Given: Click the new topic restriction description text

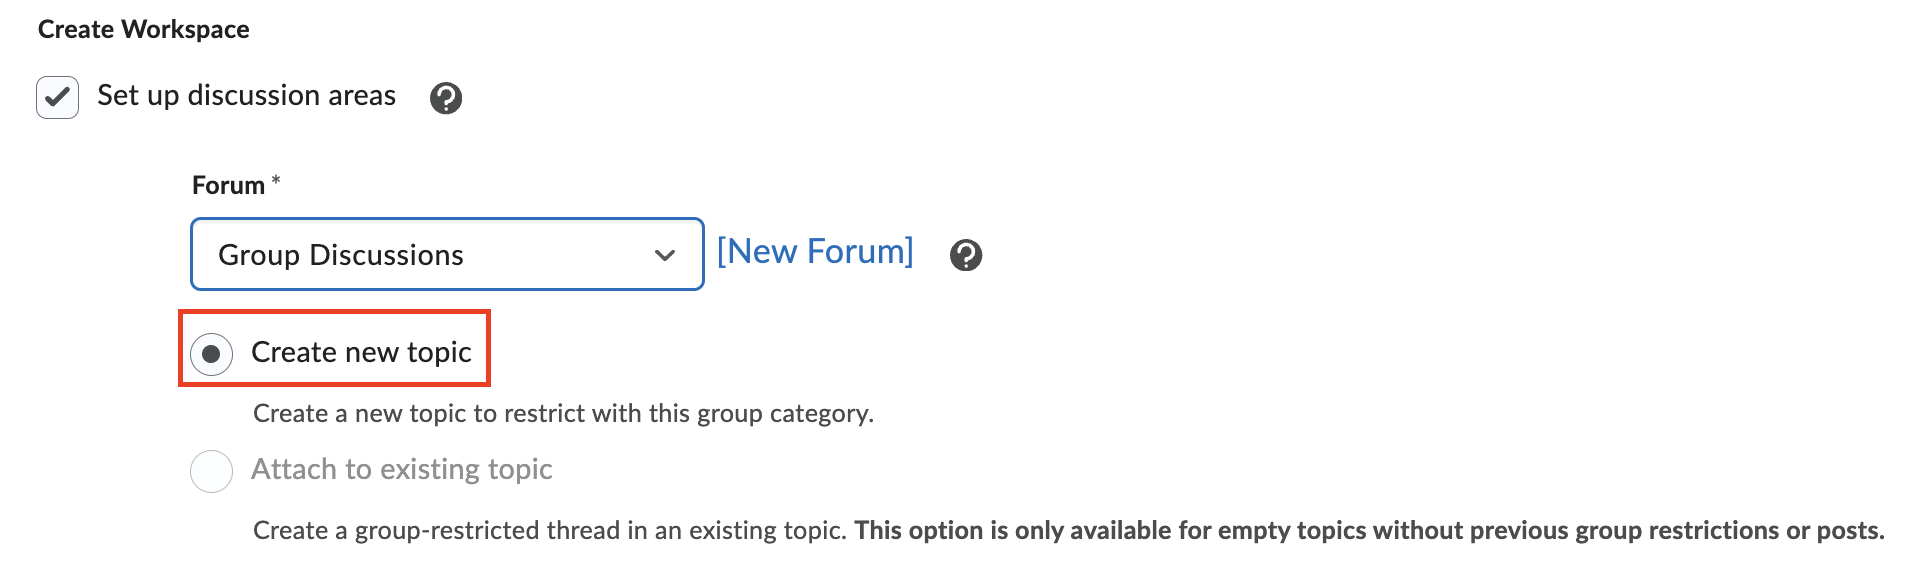Looking at the screenshot, I should (x=563, y=413).
